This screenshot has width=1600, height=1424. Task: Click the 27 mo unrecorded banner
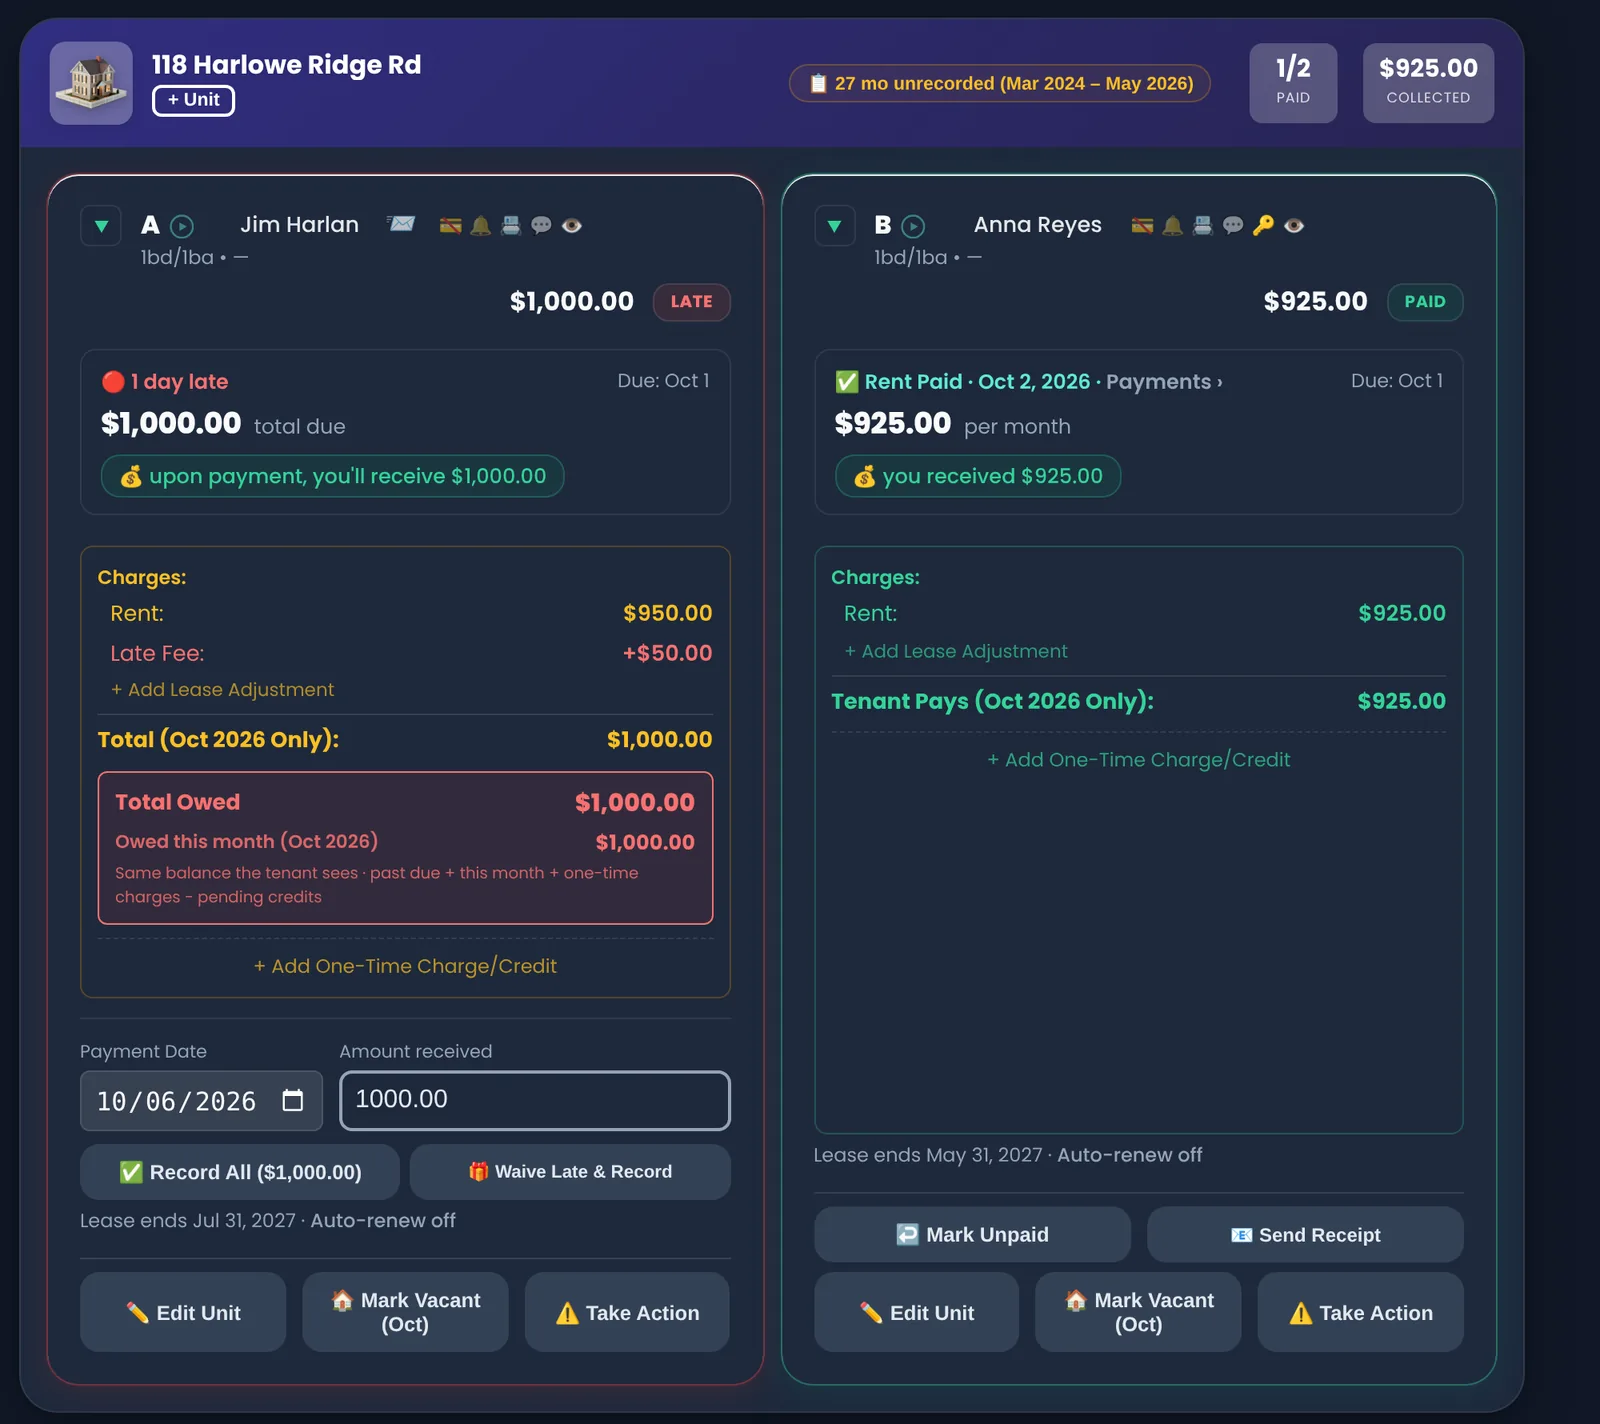tap(1000, 83)
